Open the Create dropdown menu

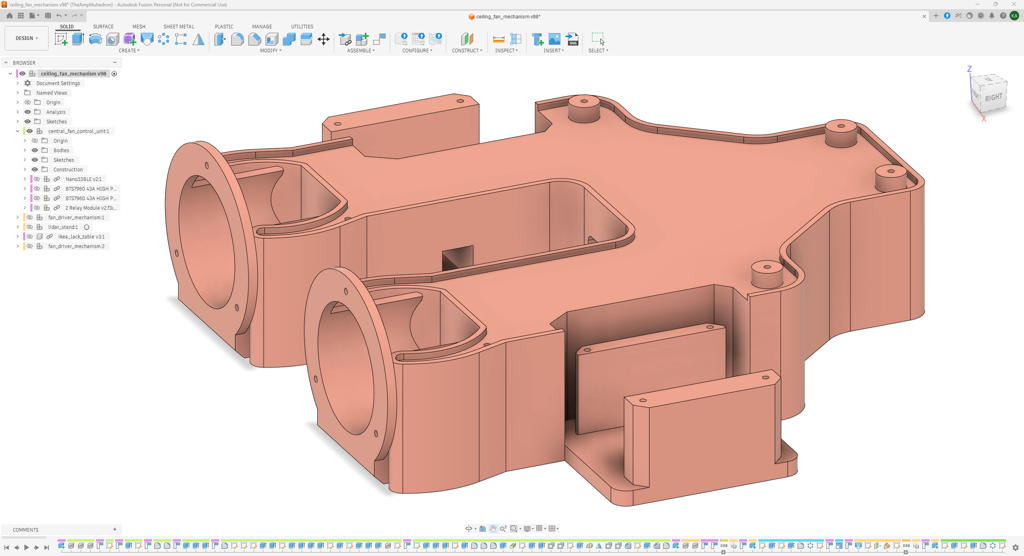(129, 50)
